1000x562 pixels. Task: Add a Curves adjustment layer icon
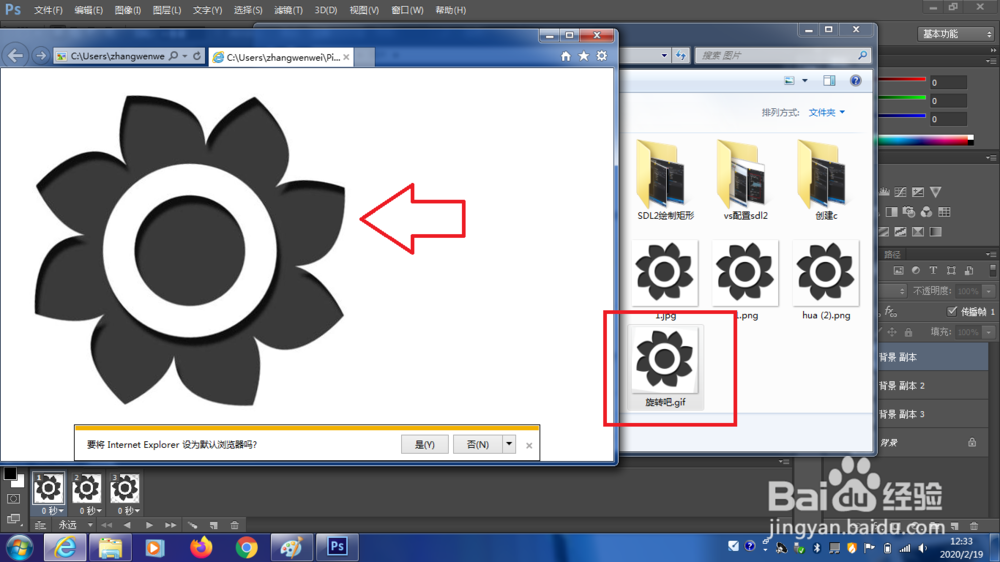point(901,192)
